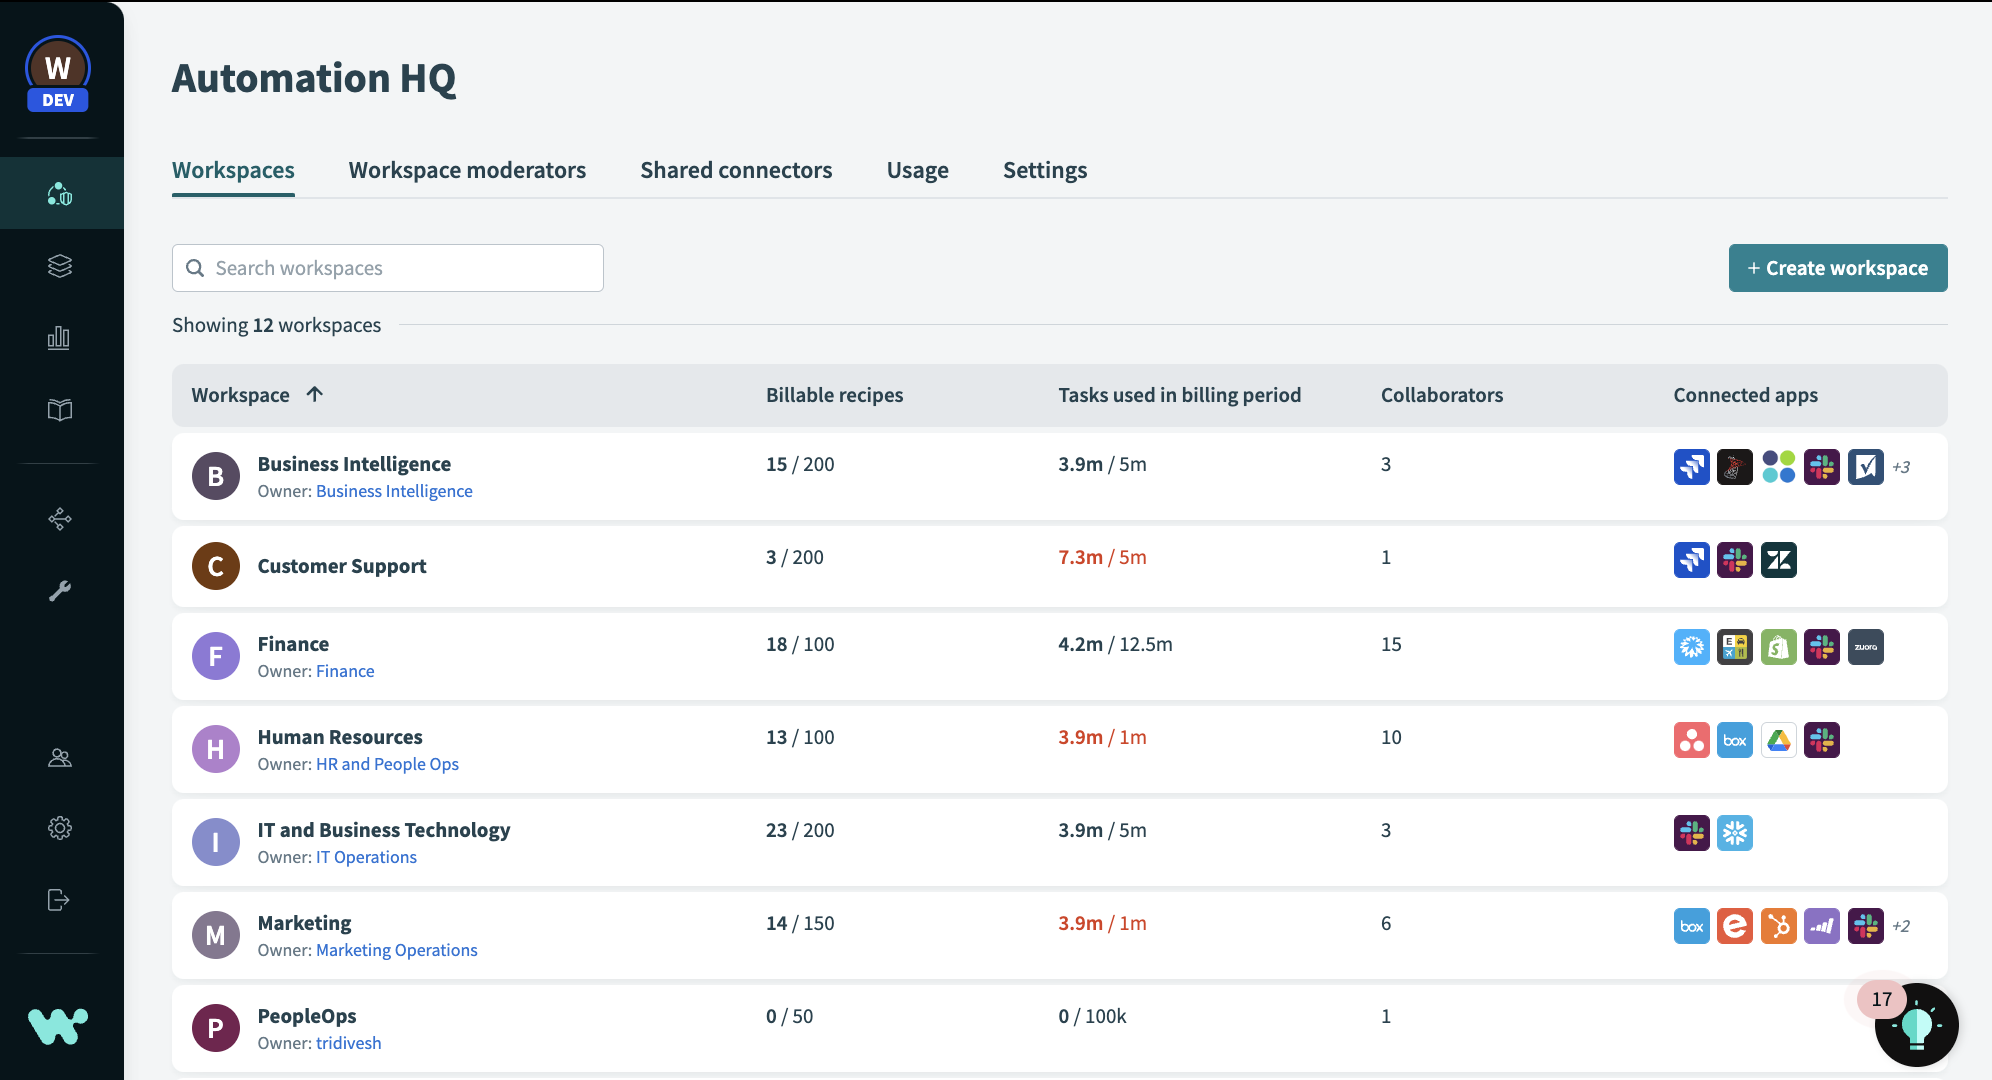Click the Zendesk app icon in Customer Support

pyautogui.click(x=1778, y=560)
